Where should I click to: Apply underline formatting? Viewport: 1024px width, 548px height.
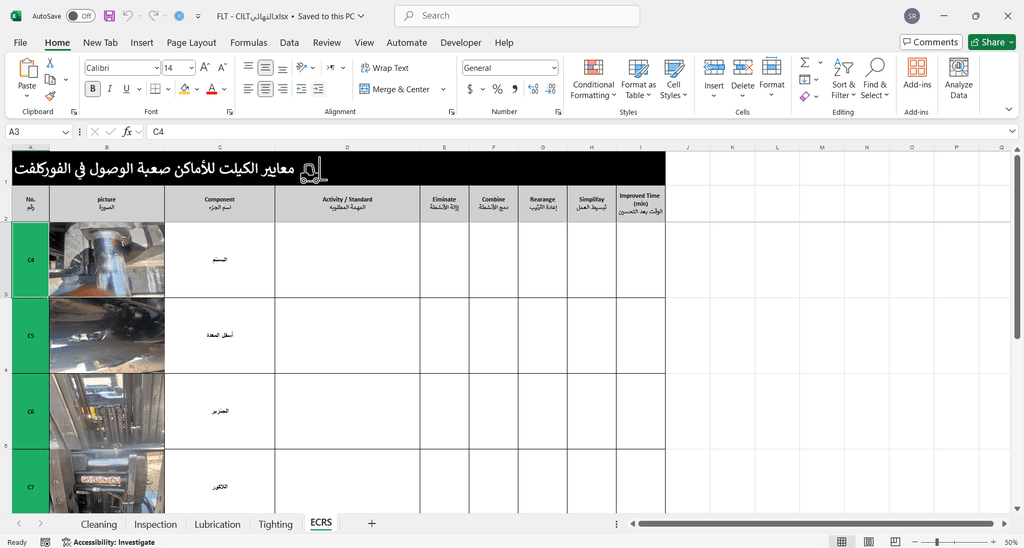(126, 89)
